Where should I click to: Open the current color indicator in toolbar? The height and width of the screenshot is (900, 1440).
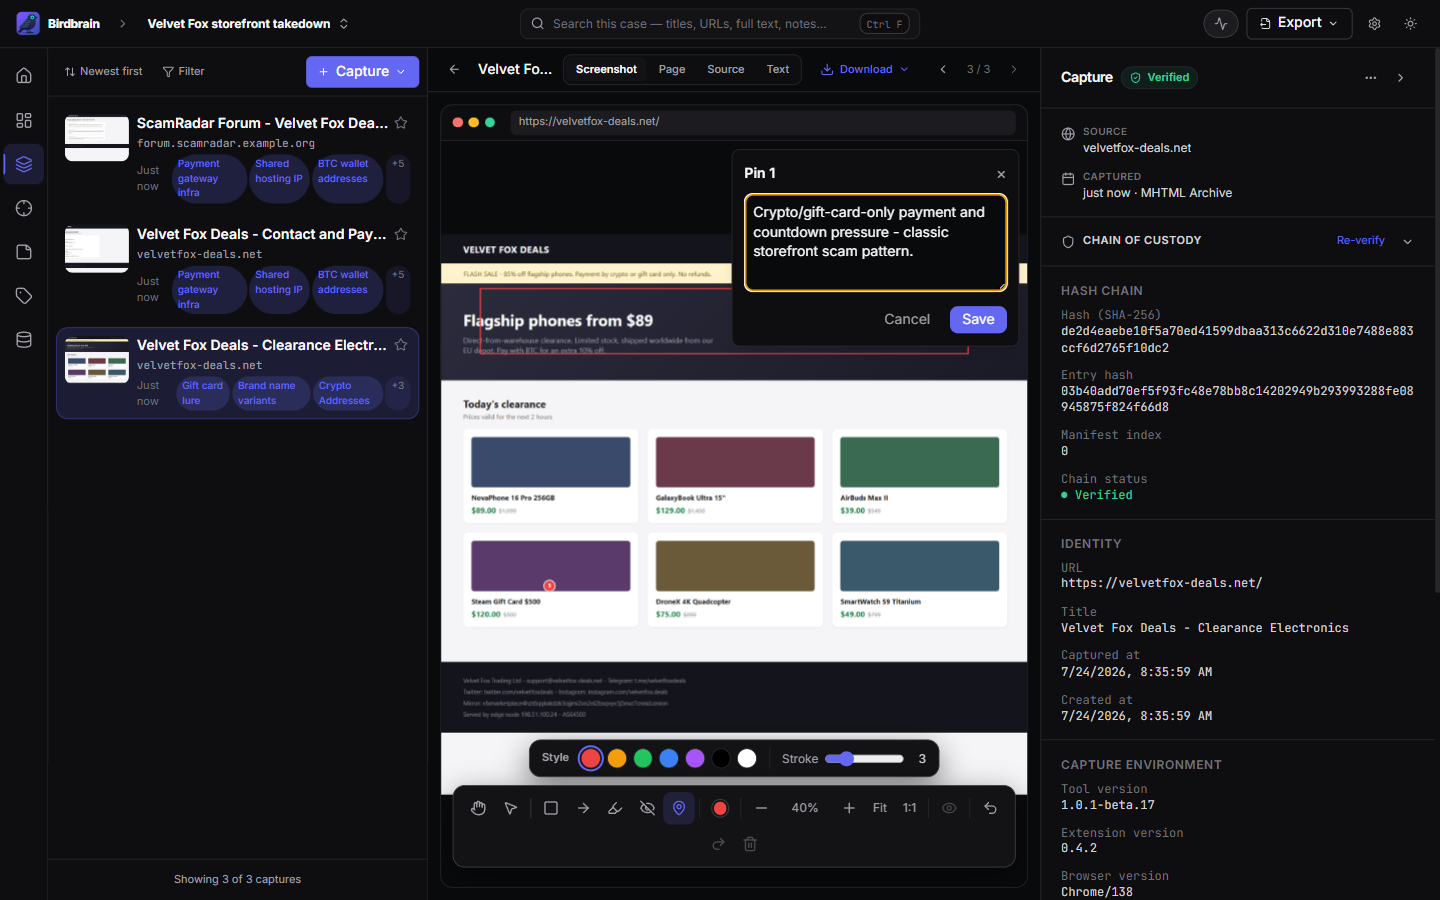pyautogui.click(x=720, y=808)
